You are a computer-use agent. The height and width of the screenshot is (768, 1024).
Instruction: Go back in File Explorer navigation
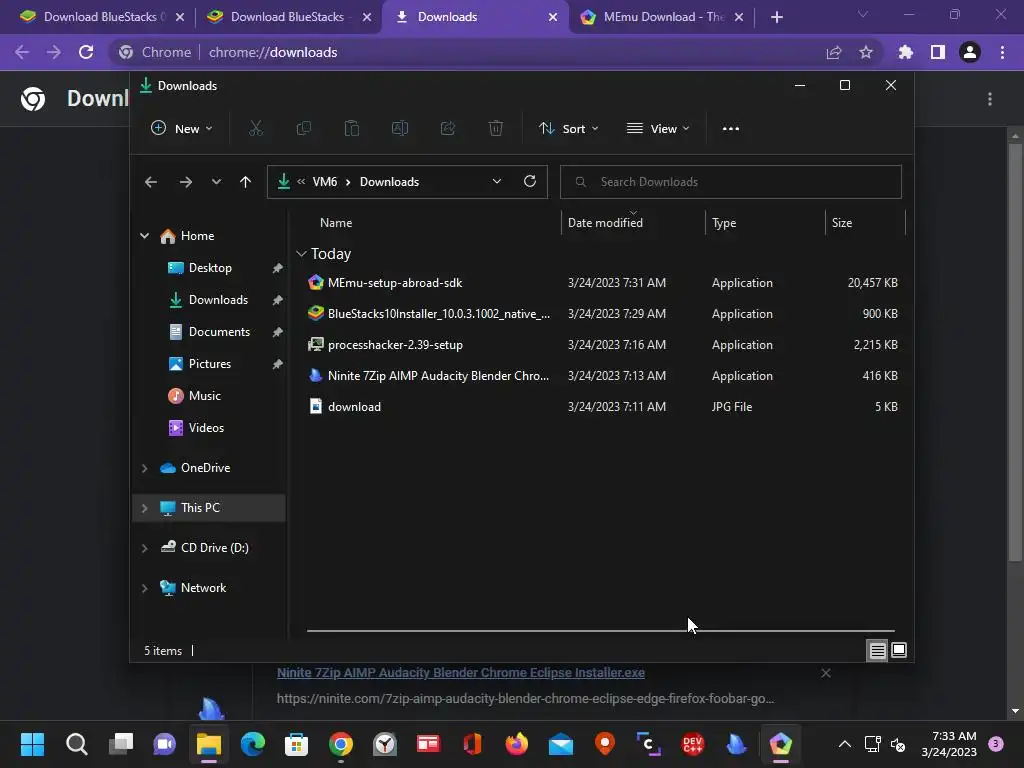(x=151, y=182)
